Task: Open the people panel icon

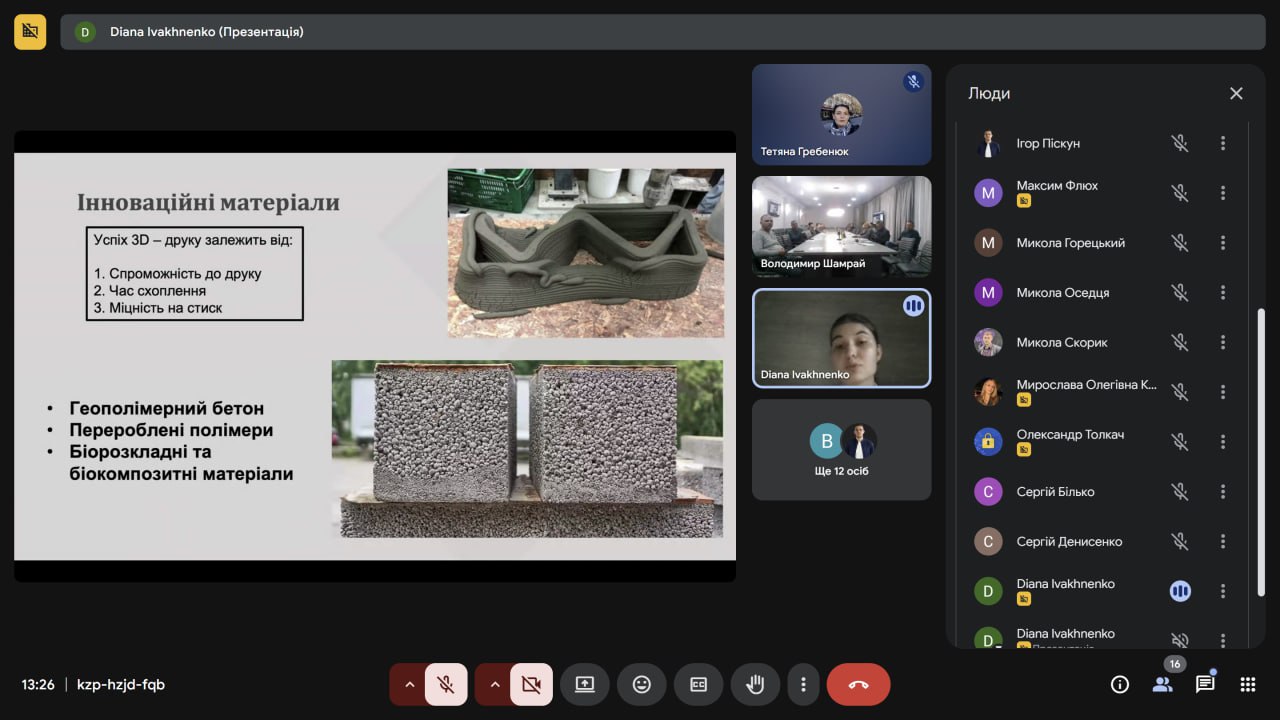Action: [1162, 685]
